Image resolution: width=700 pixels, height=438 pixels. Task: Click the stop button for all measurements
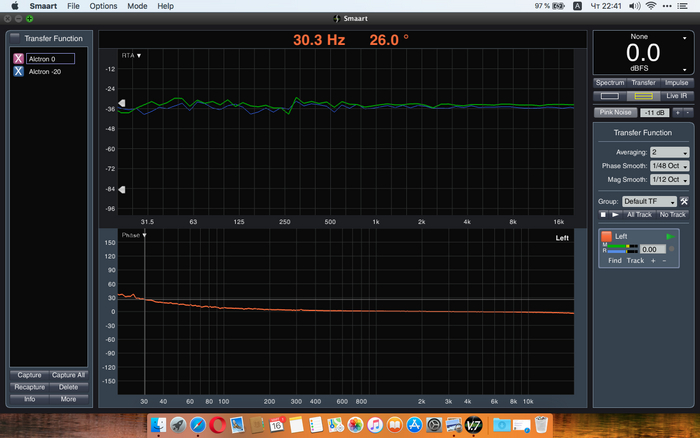[602, 214]
